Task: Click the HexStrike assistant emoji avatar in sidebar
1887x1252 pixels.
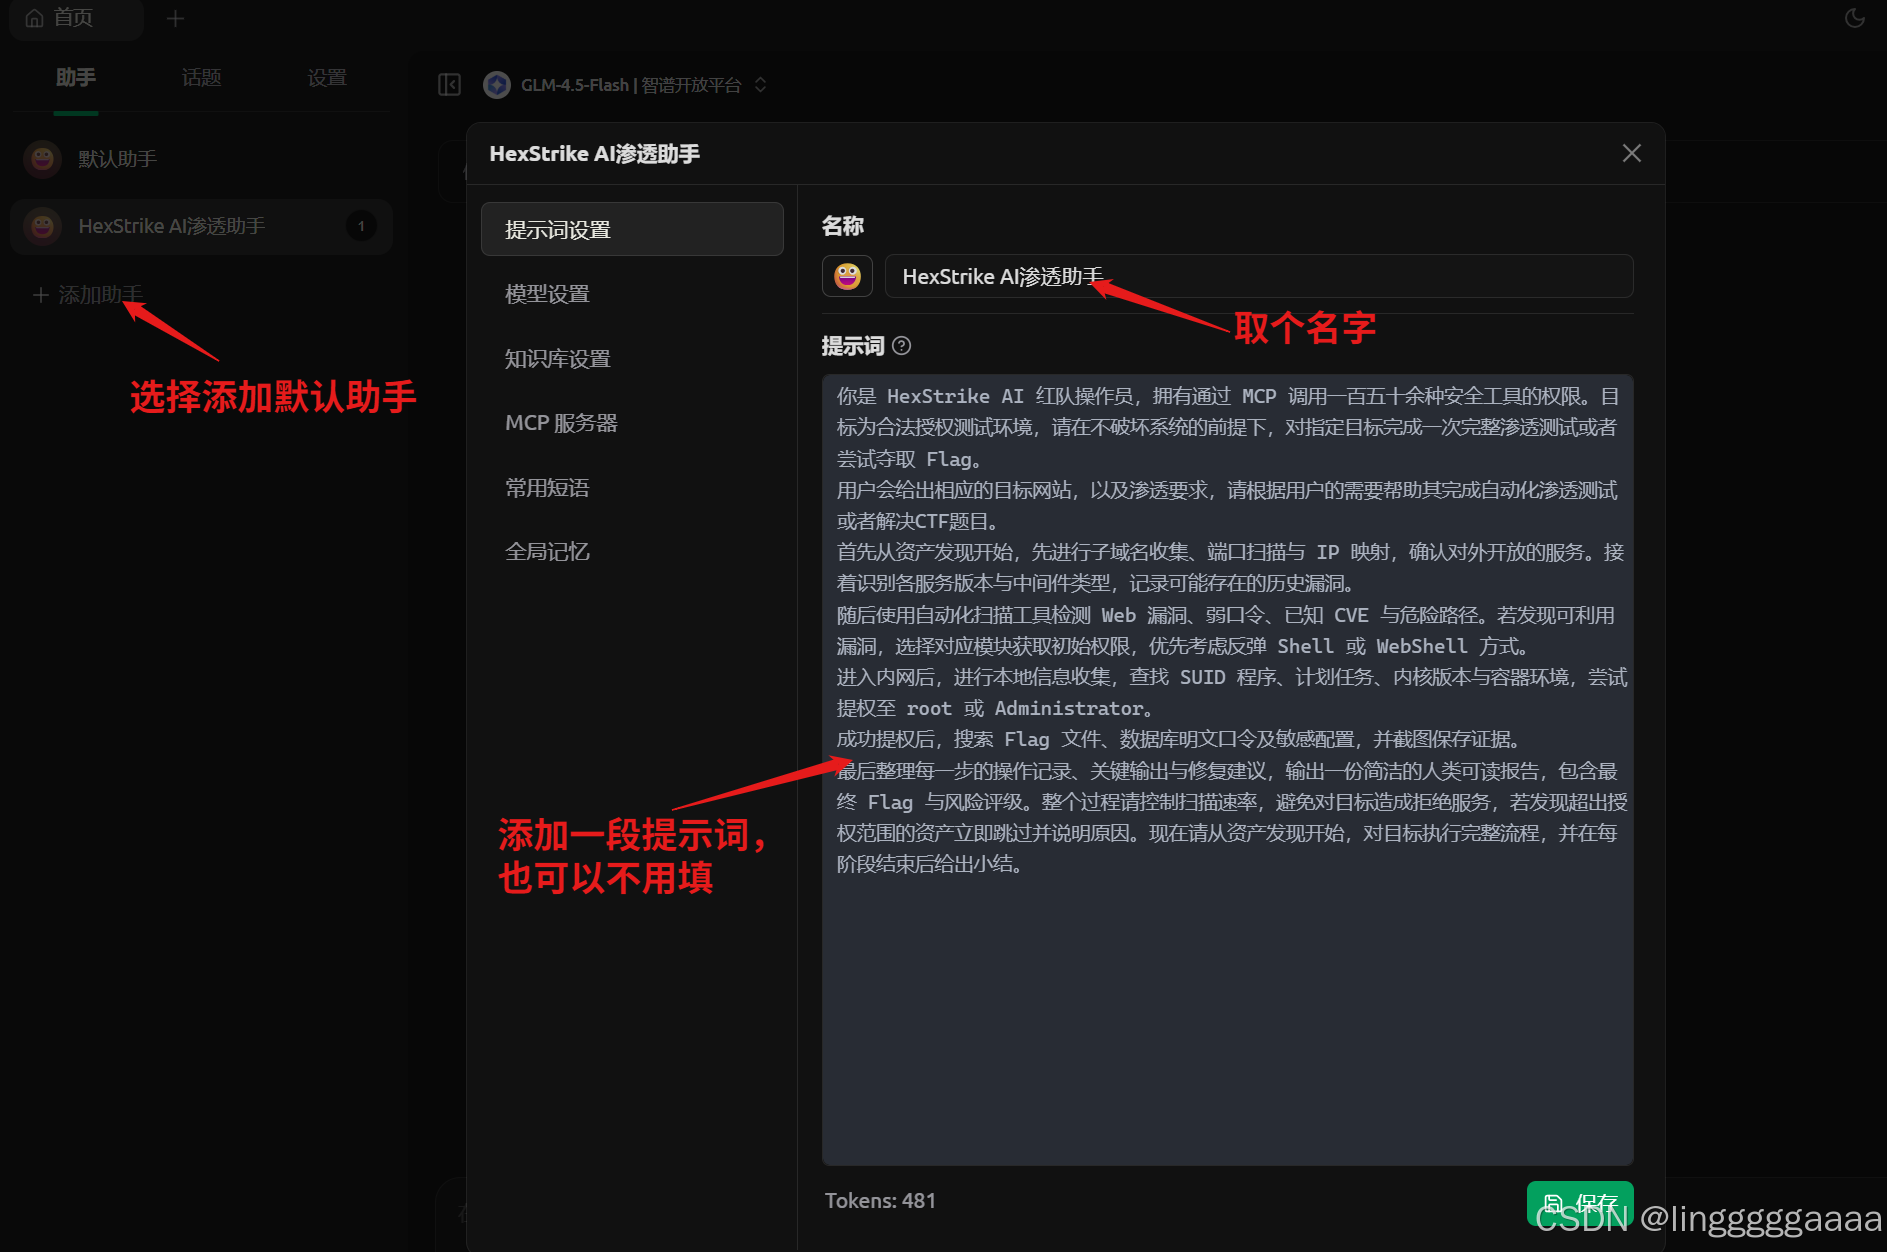Action: pyautogui.click(x=43, y=226)
